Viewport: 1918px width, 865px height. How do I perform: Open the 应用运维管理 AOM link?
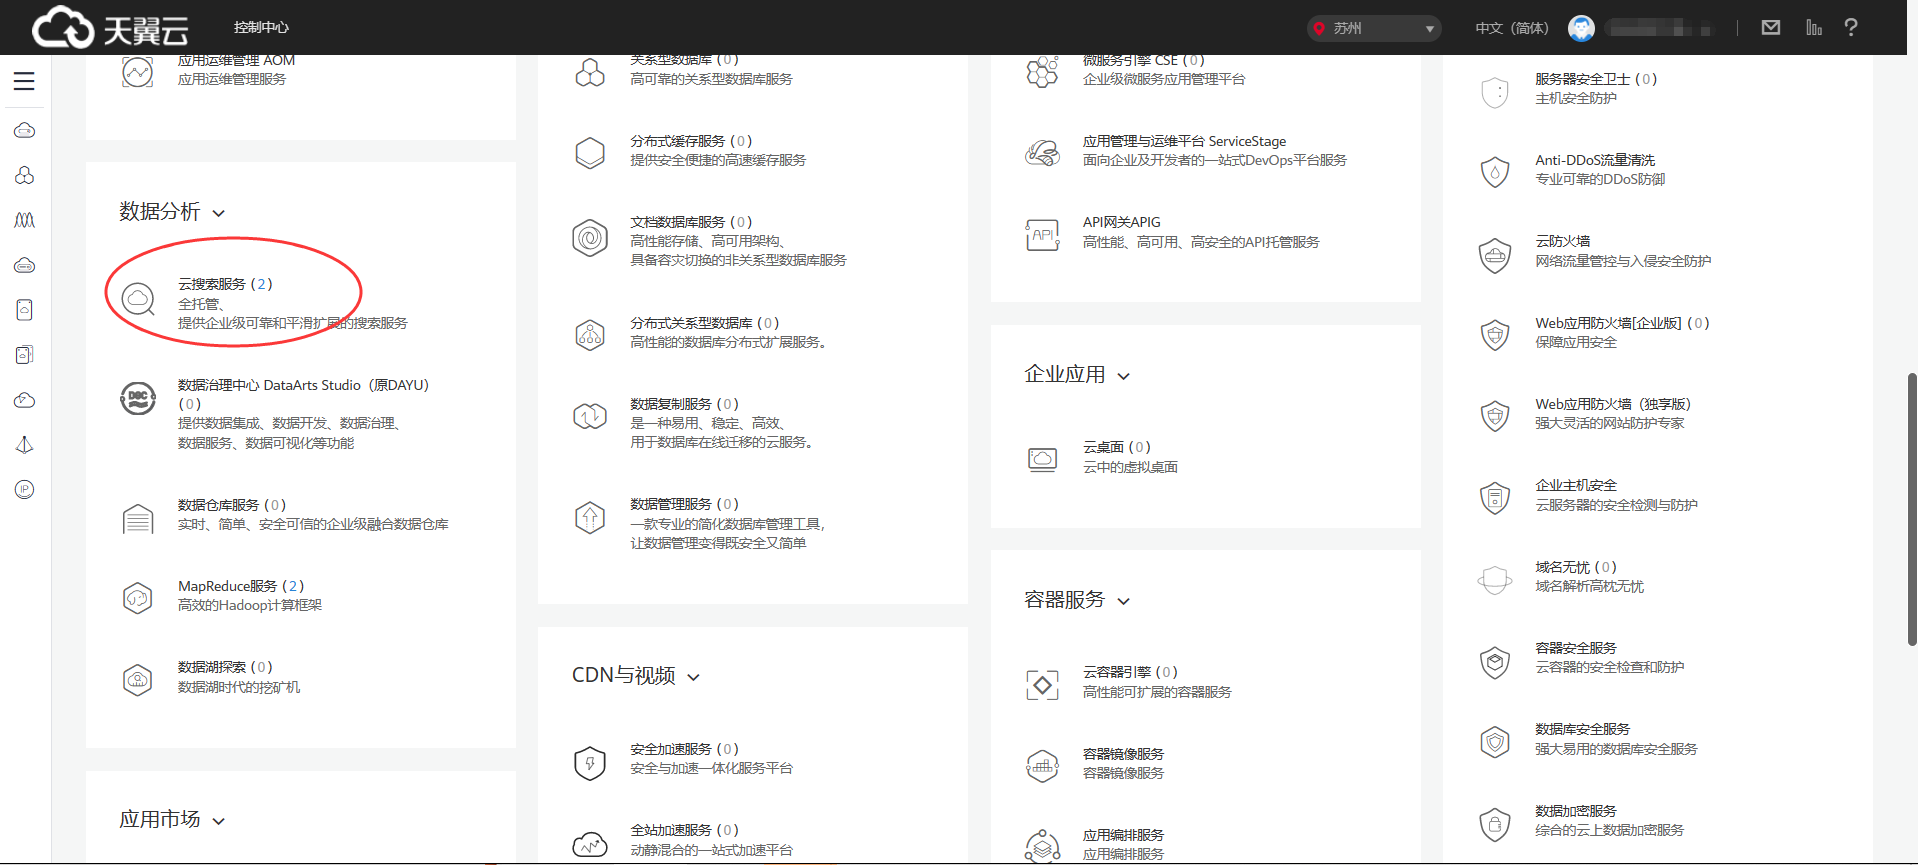point(236,61)
